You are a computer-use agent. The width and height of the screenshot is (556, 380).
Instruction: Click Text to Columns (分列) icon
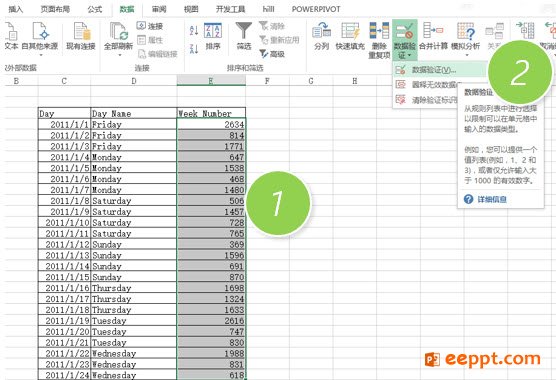click(321, 31)
